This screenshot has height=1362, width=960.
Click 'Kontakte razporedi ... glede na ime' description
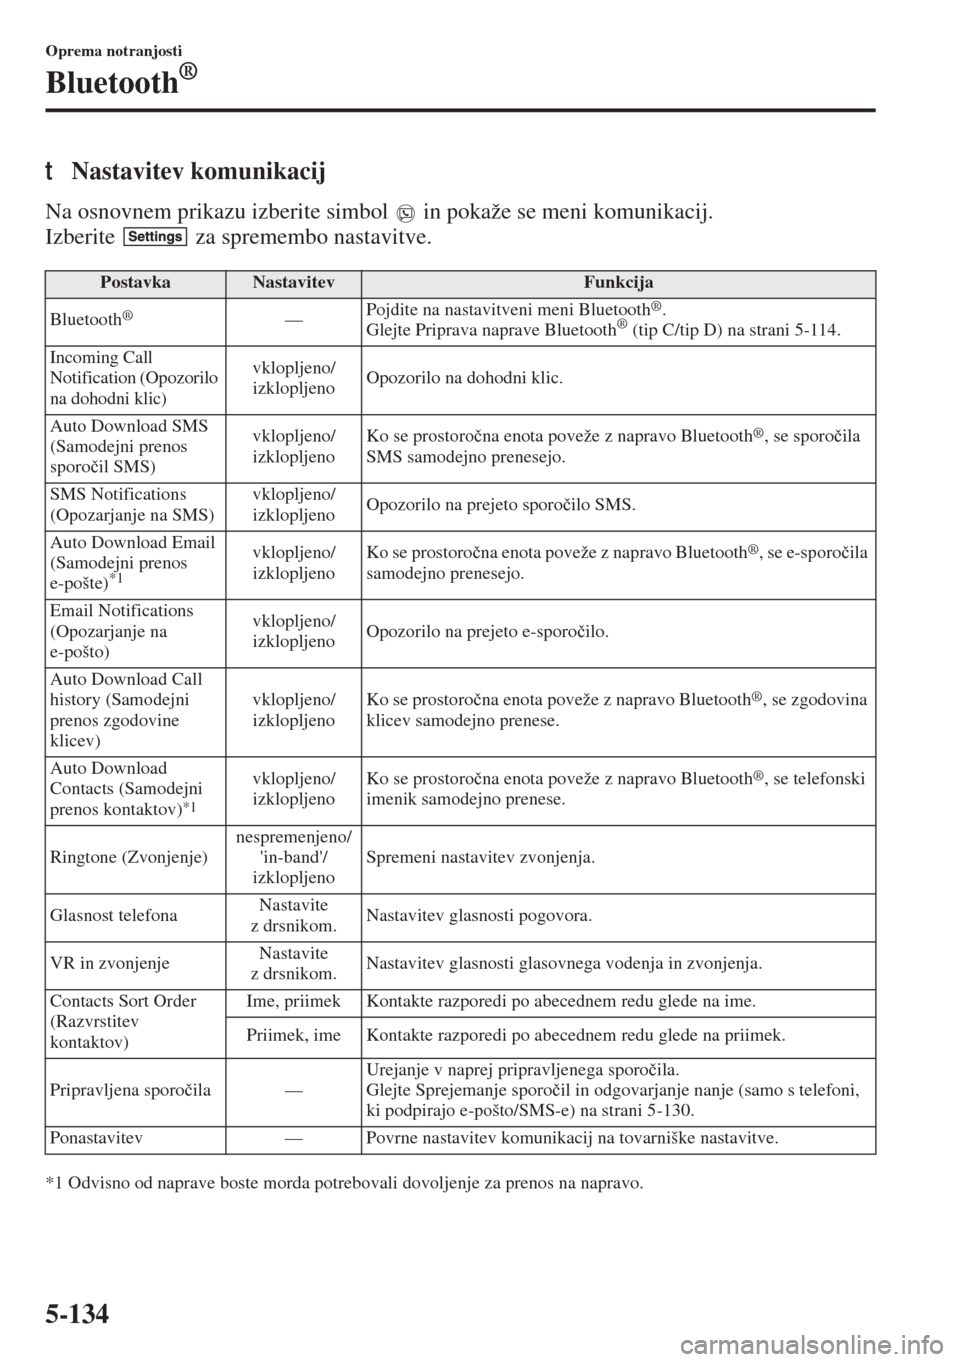click(561, 1002)
